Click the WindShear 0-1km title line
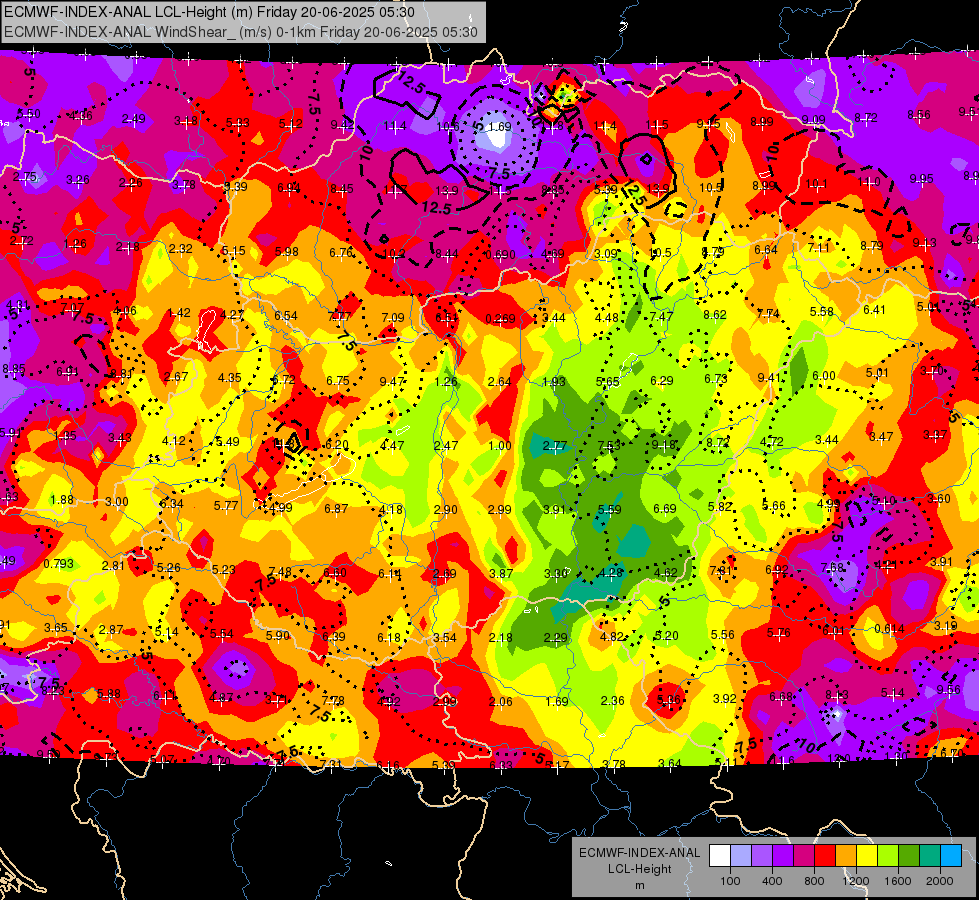Viewport: 979px width, 900px height. pos(240,32)
